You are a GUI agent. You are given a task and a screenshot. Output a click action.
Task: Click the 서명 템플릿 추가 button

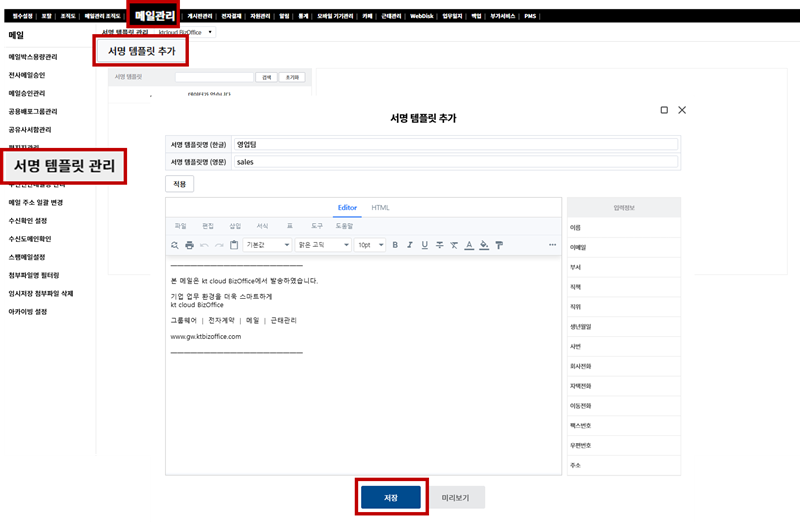(x=141, y=51)
